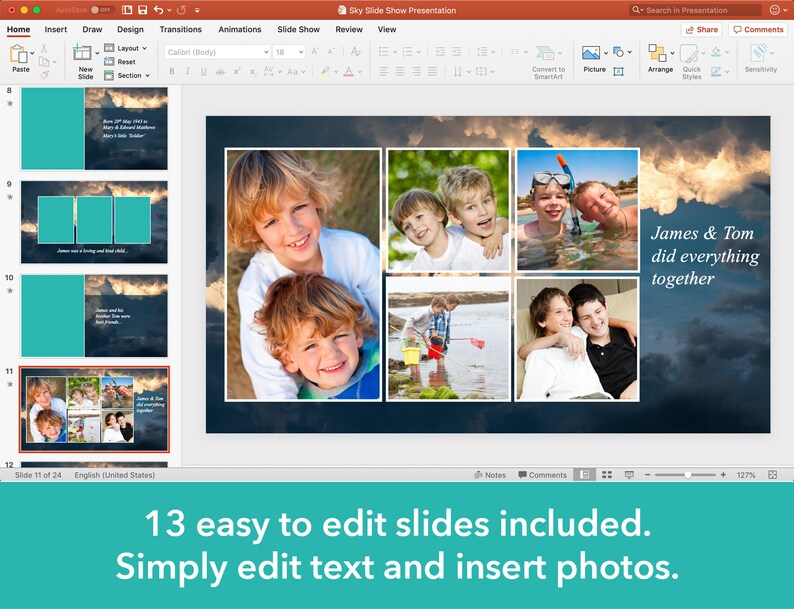
Task: Toggle the AutoSave switch
Action: (x=102, y=10)
